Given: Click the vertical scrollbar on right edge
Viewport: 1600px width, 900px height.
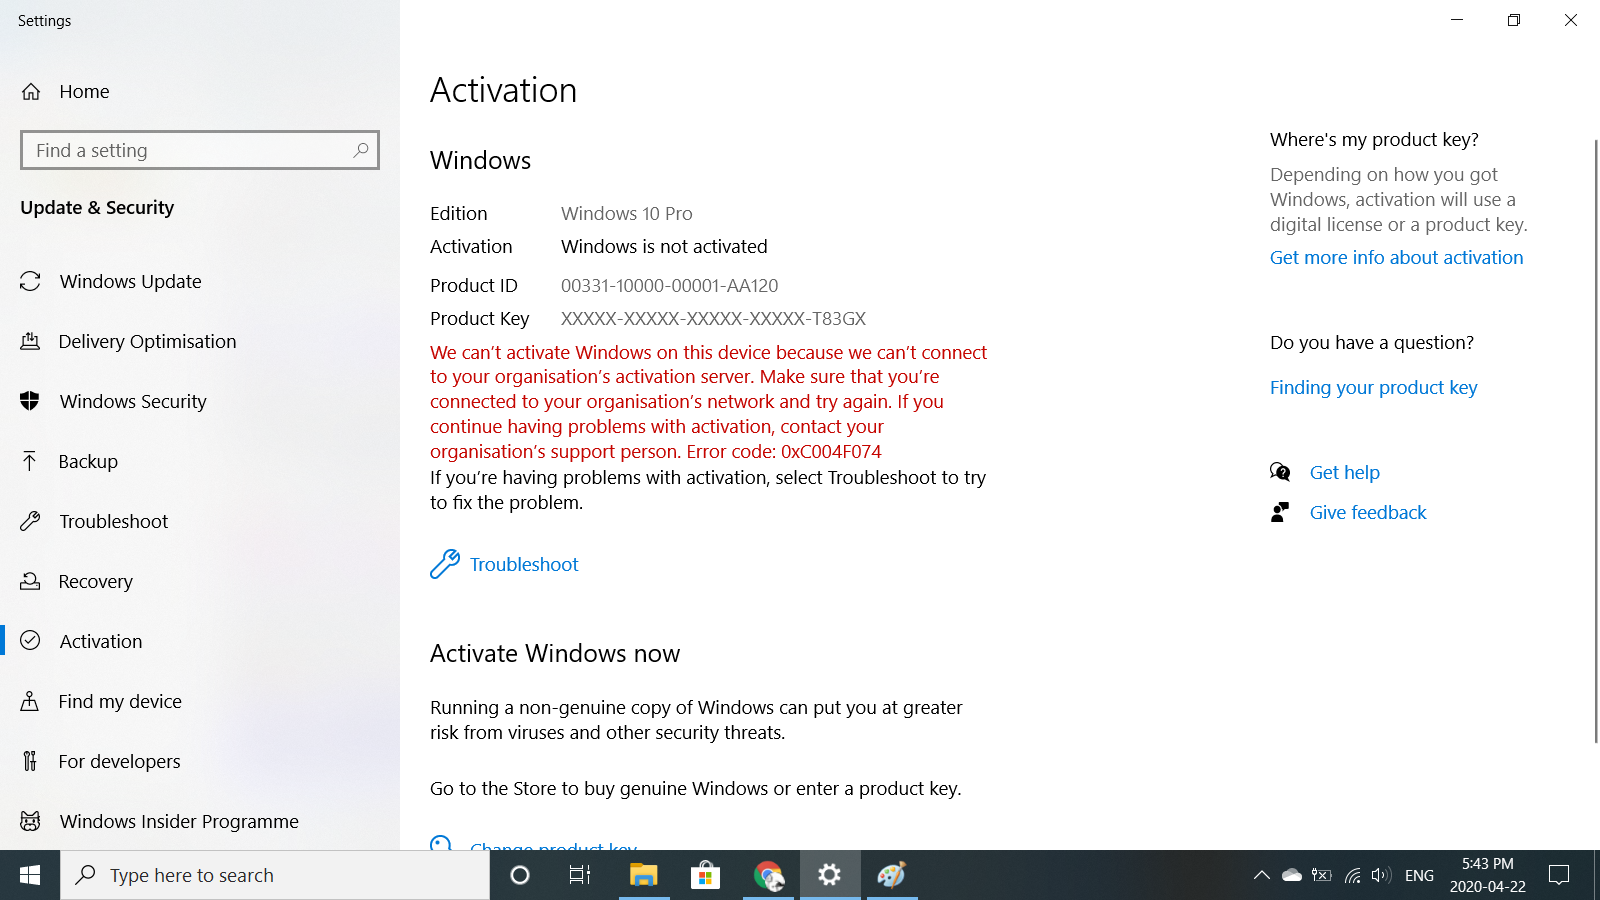Looking at the screenshot, I should 1595,440.
